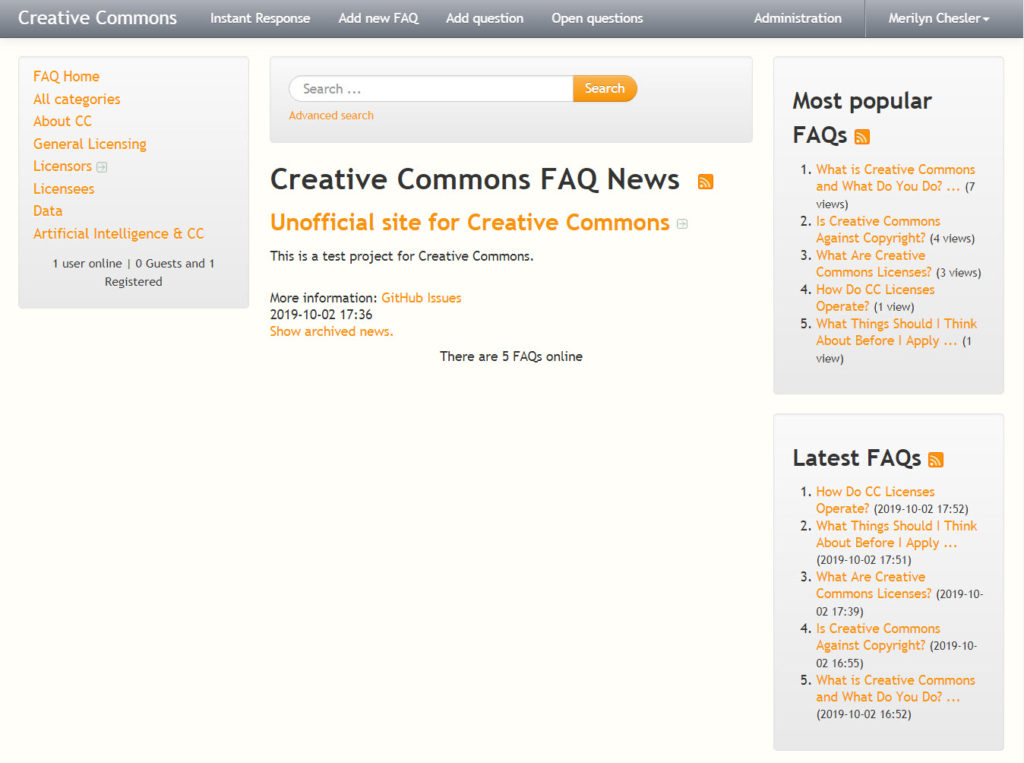Image resolution: width=1024 pixels, height=763 pixels.
Task: Click the RSS icon beside Creative Commons FAQ News
Action: [705, 182]
